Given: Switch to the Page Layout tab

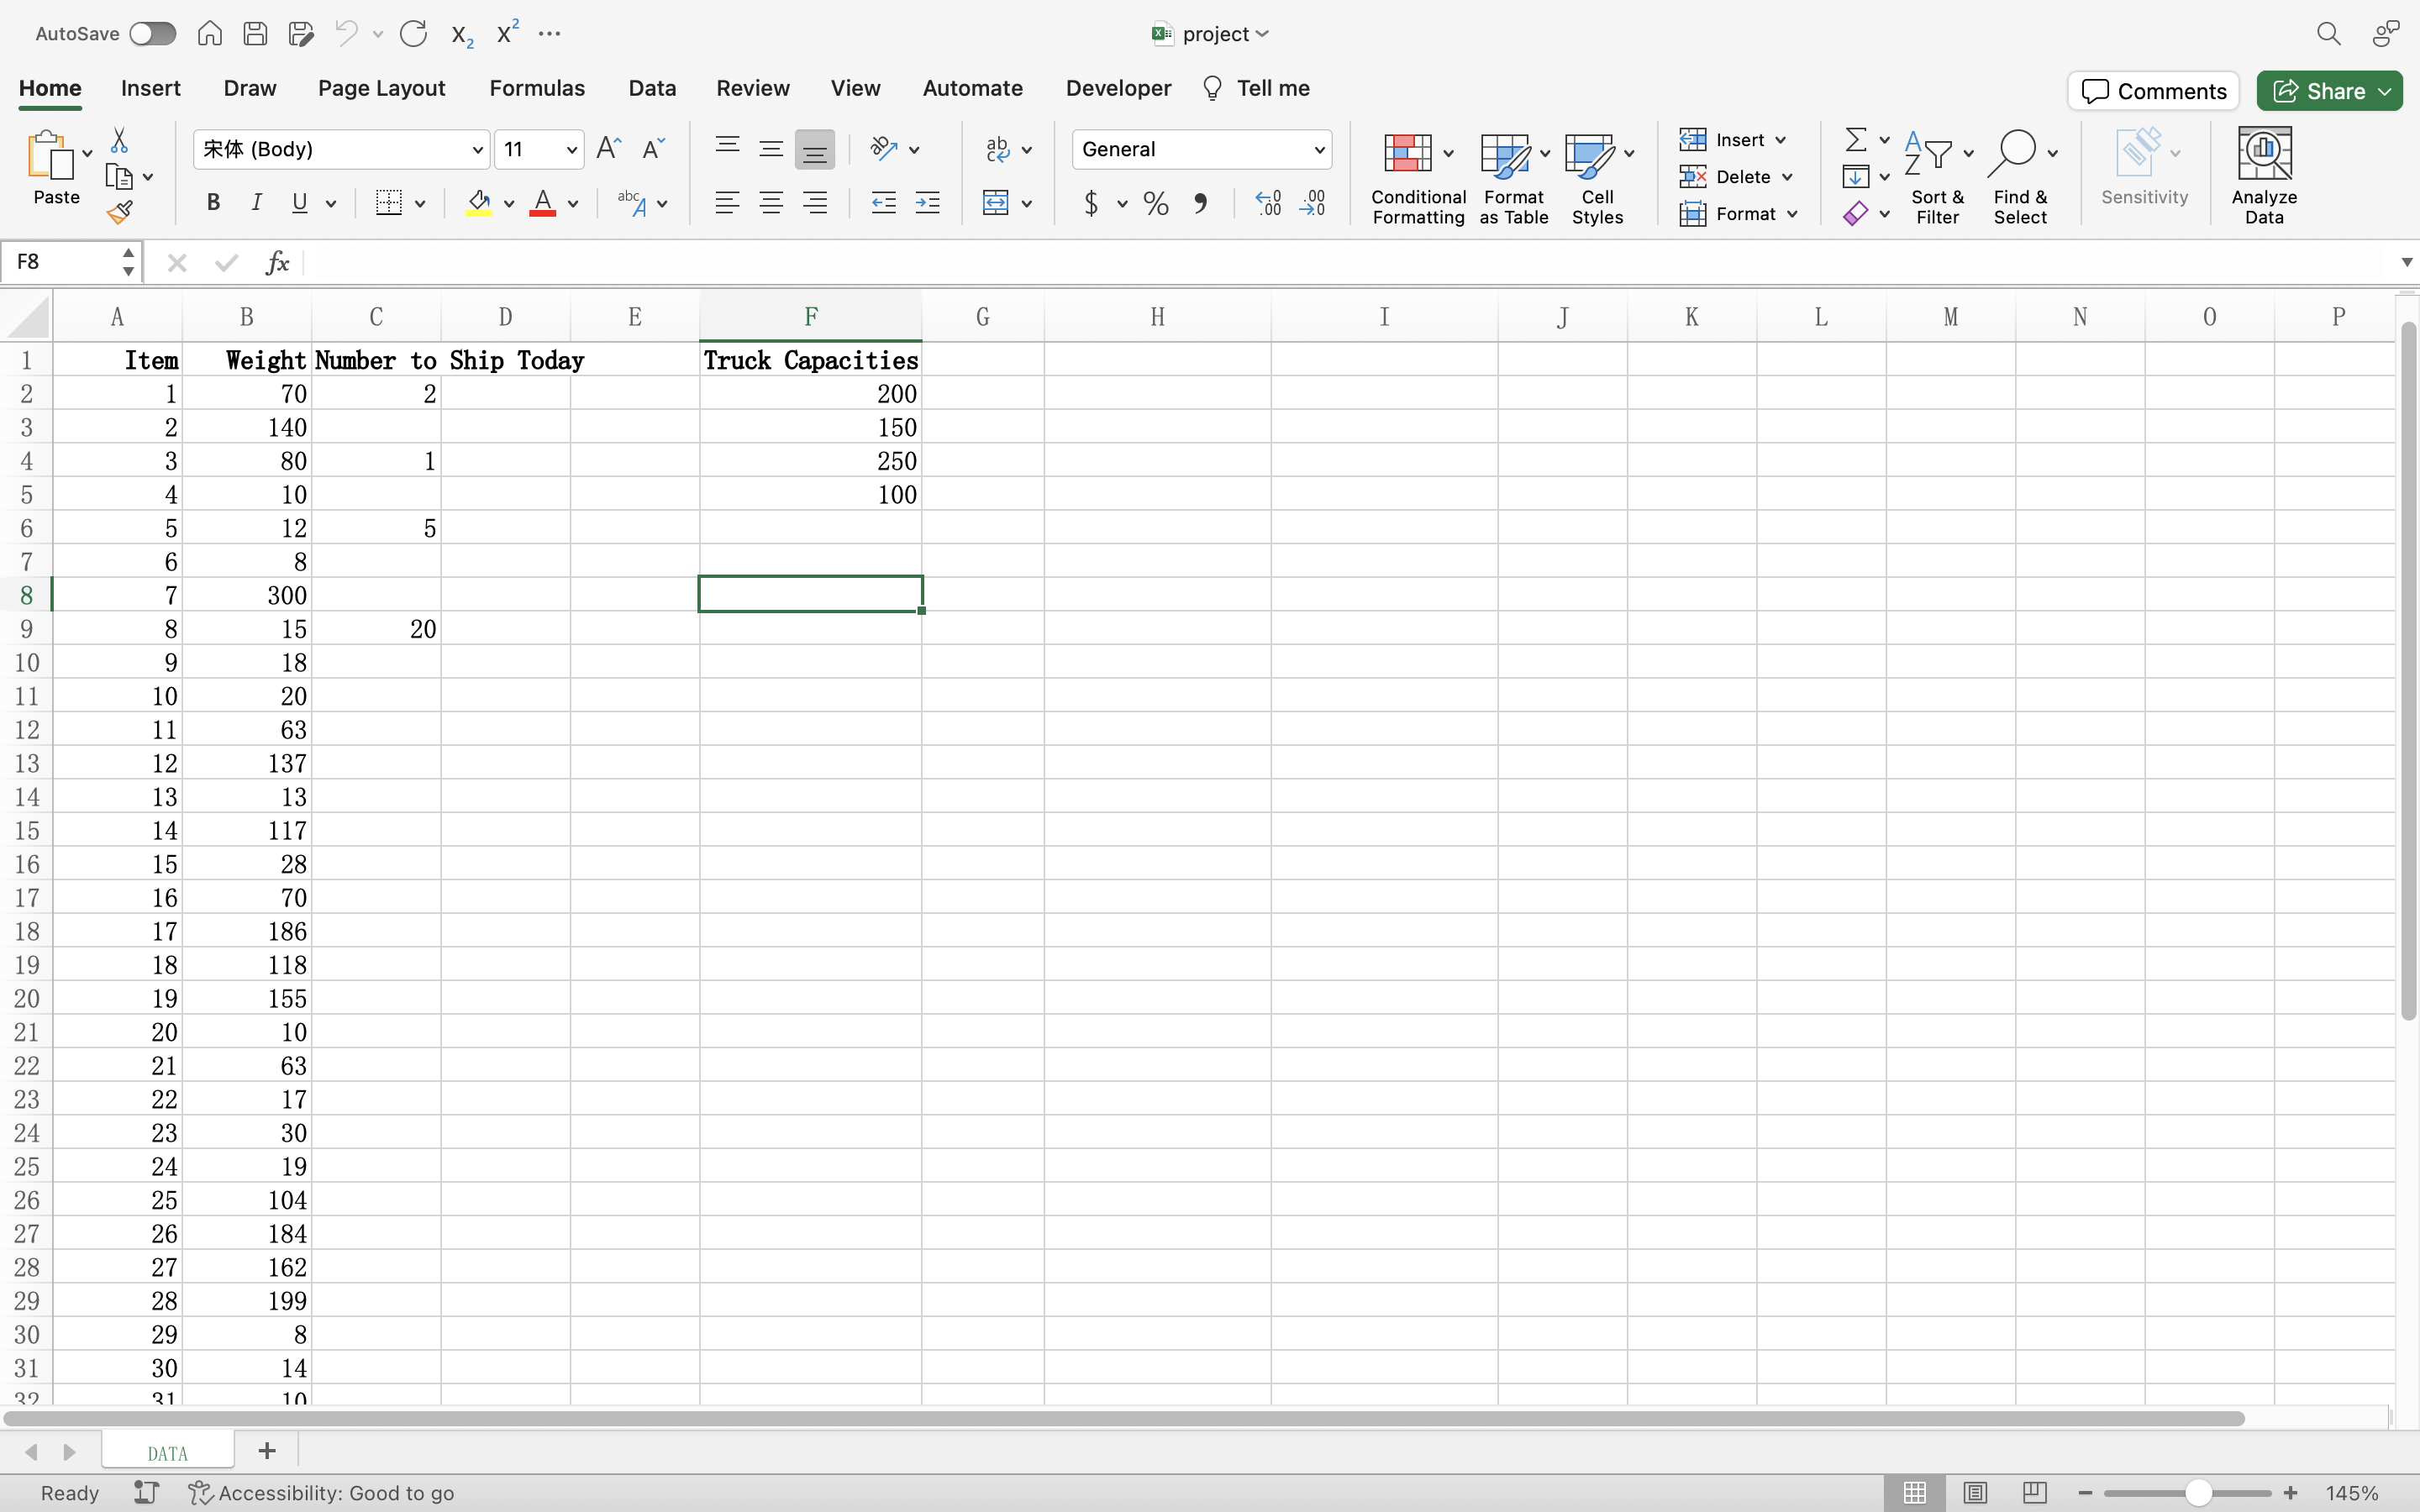Looking at the screenshot, I should 381,88.
